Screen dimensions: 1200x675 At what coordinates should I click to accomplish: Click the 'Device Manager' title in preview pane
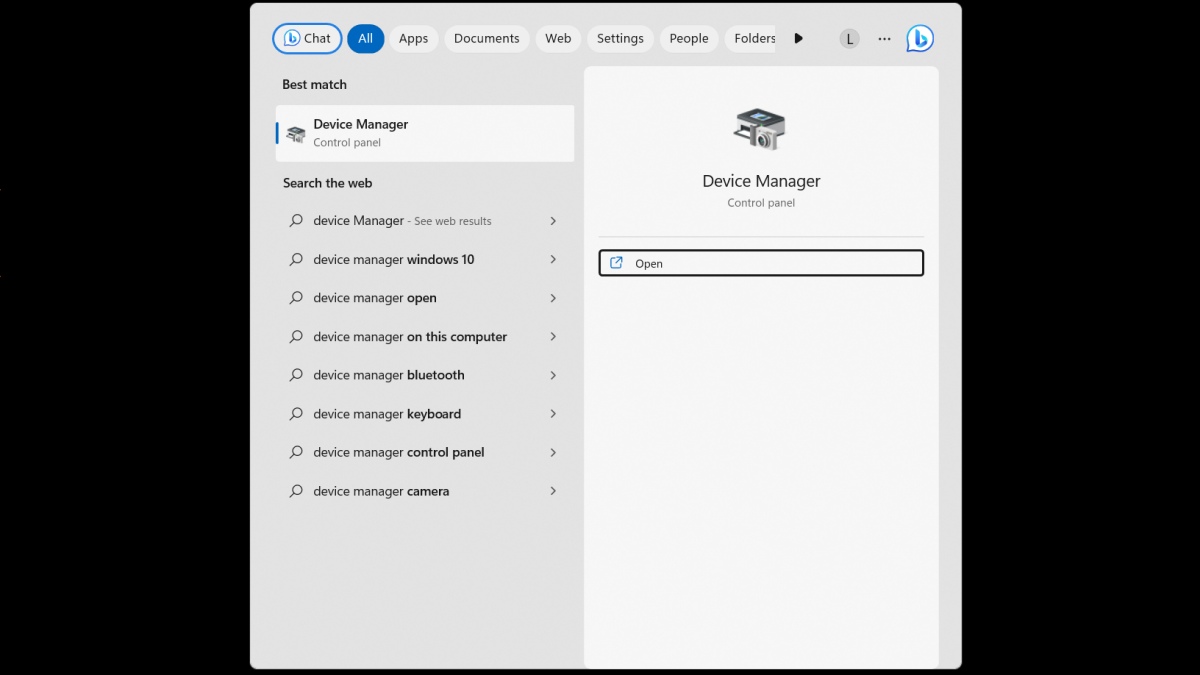click(x=761, y=181)
